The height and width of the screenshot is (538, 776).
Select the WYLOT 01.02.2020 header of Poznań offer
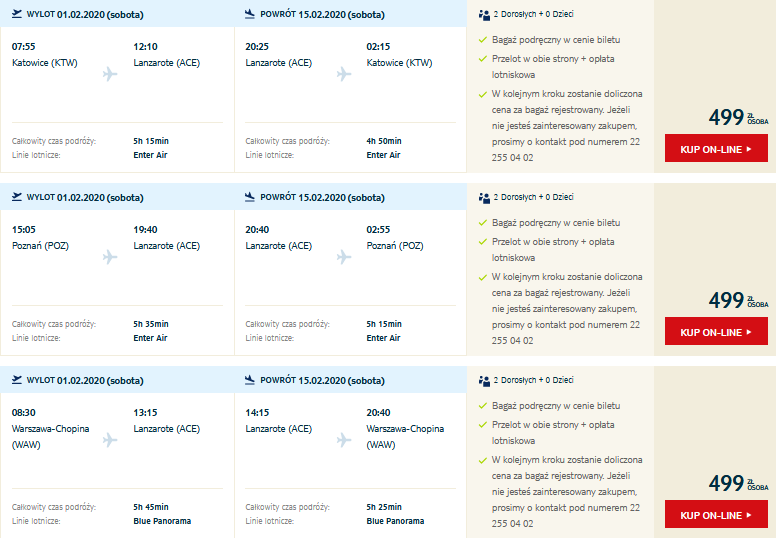click(85, 197)
